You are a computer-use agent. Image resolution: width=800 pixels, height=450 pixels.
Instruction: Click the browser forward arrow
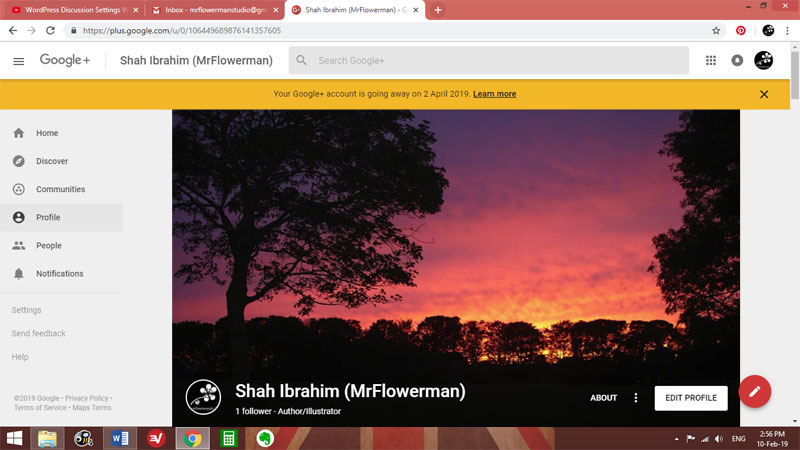32,31
